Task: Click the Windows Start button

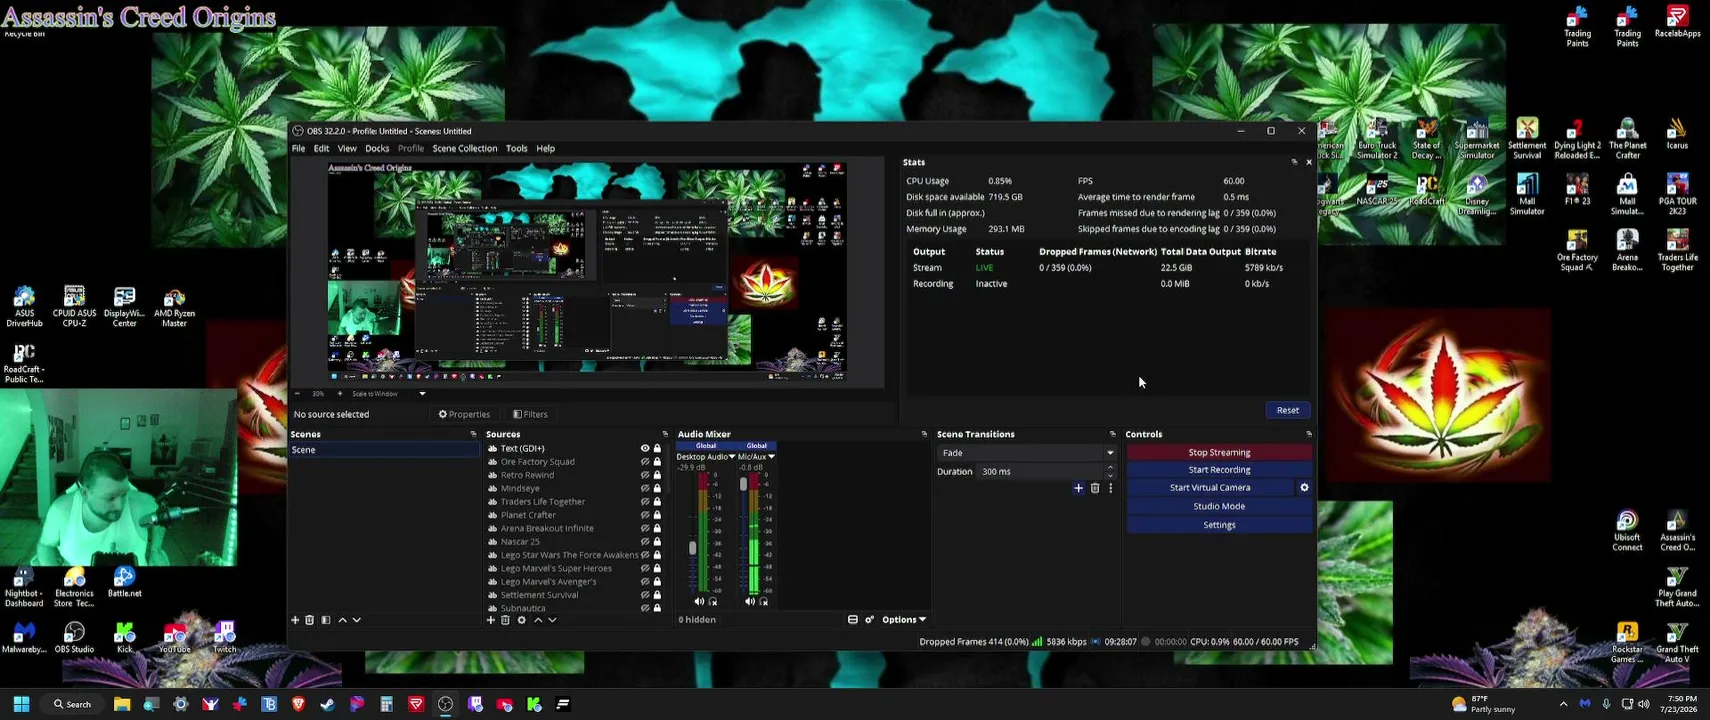Action: [x=21, y=704]
